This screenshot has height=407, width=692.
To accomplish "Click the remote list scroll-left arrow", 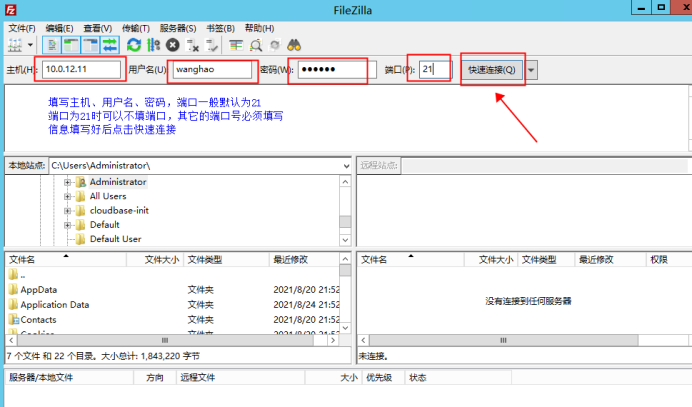I will click(x=363, y=340).
